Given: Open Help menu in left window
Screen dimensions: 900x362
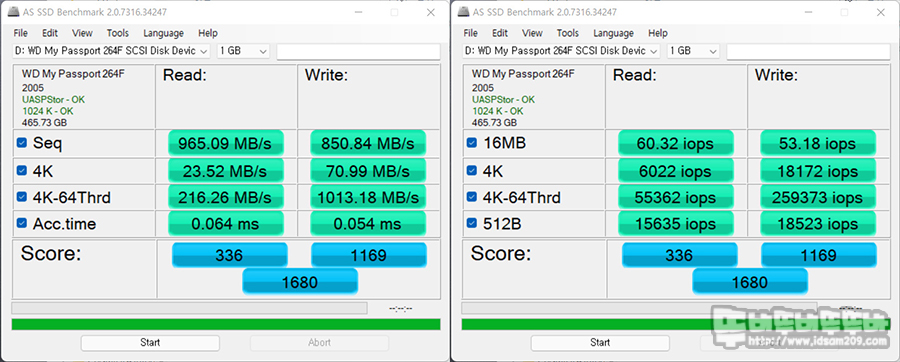Looking at the screenshot, I should 208,33.
